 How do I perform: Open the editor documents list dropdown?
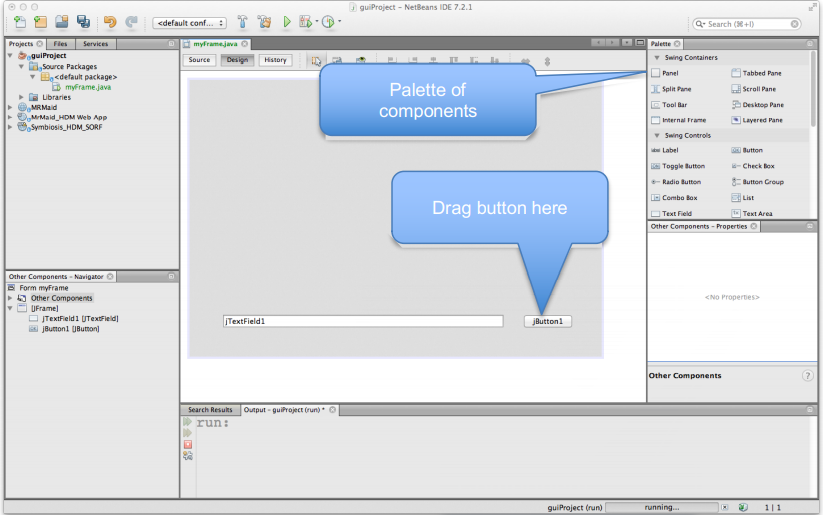pos(627,43)
